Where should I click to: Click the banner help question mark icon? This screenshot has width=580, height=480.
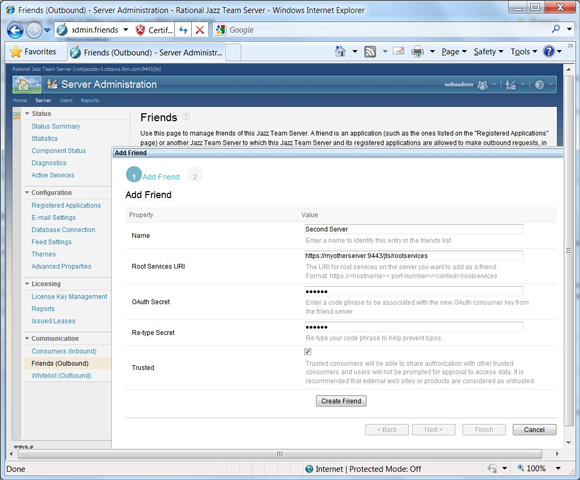coord(539,85)
